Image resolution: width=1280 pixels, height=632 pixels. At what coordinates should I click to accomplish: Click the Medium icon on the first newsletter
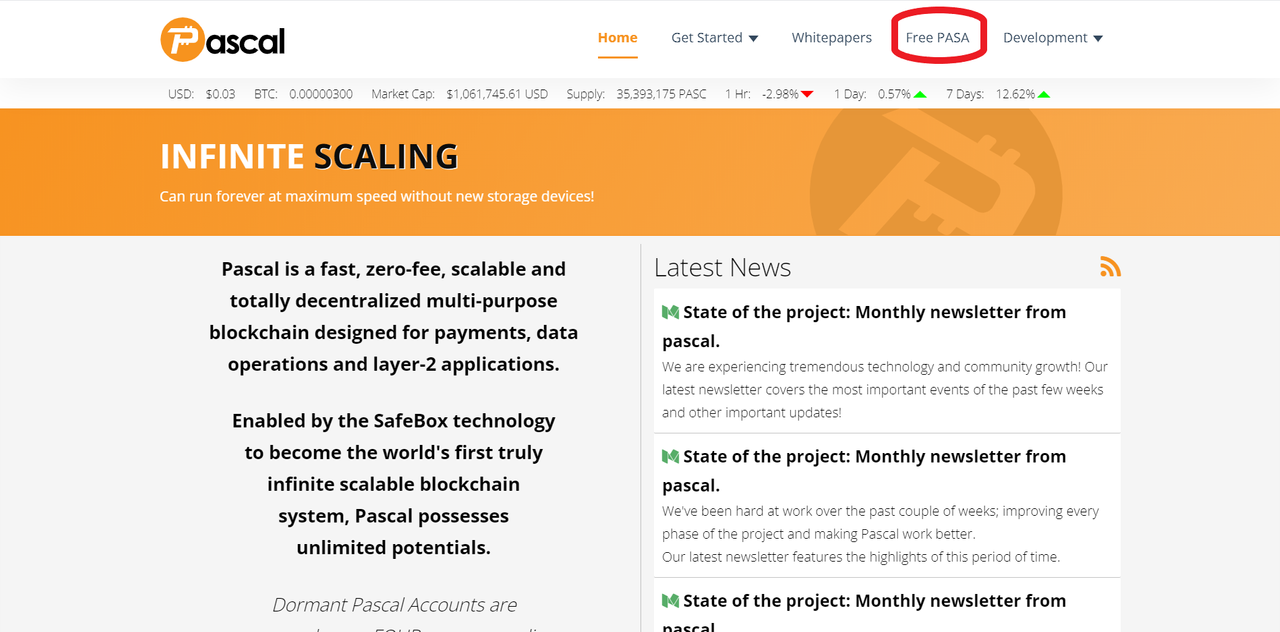670,312
